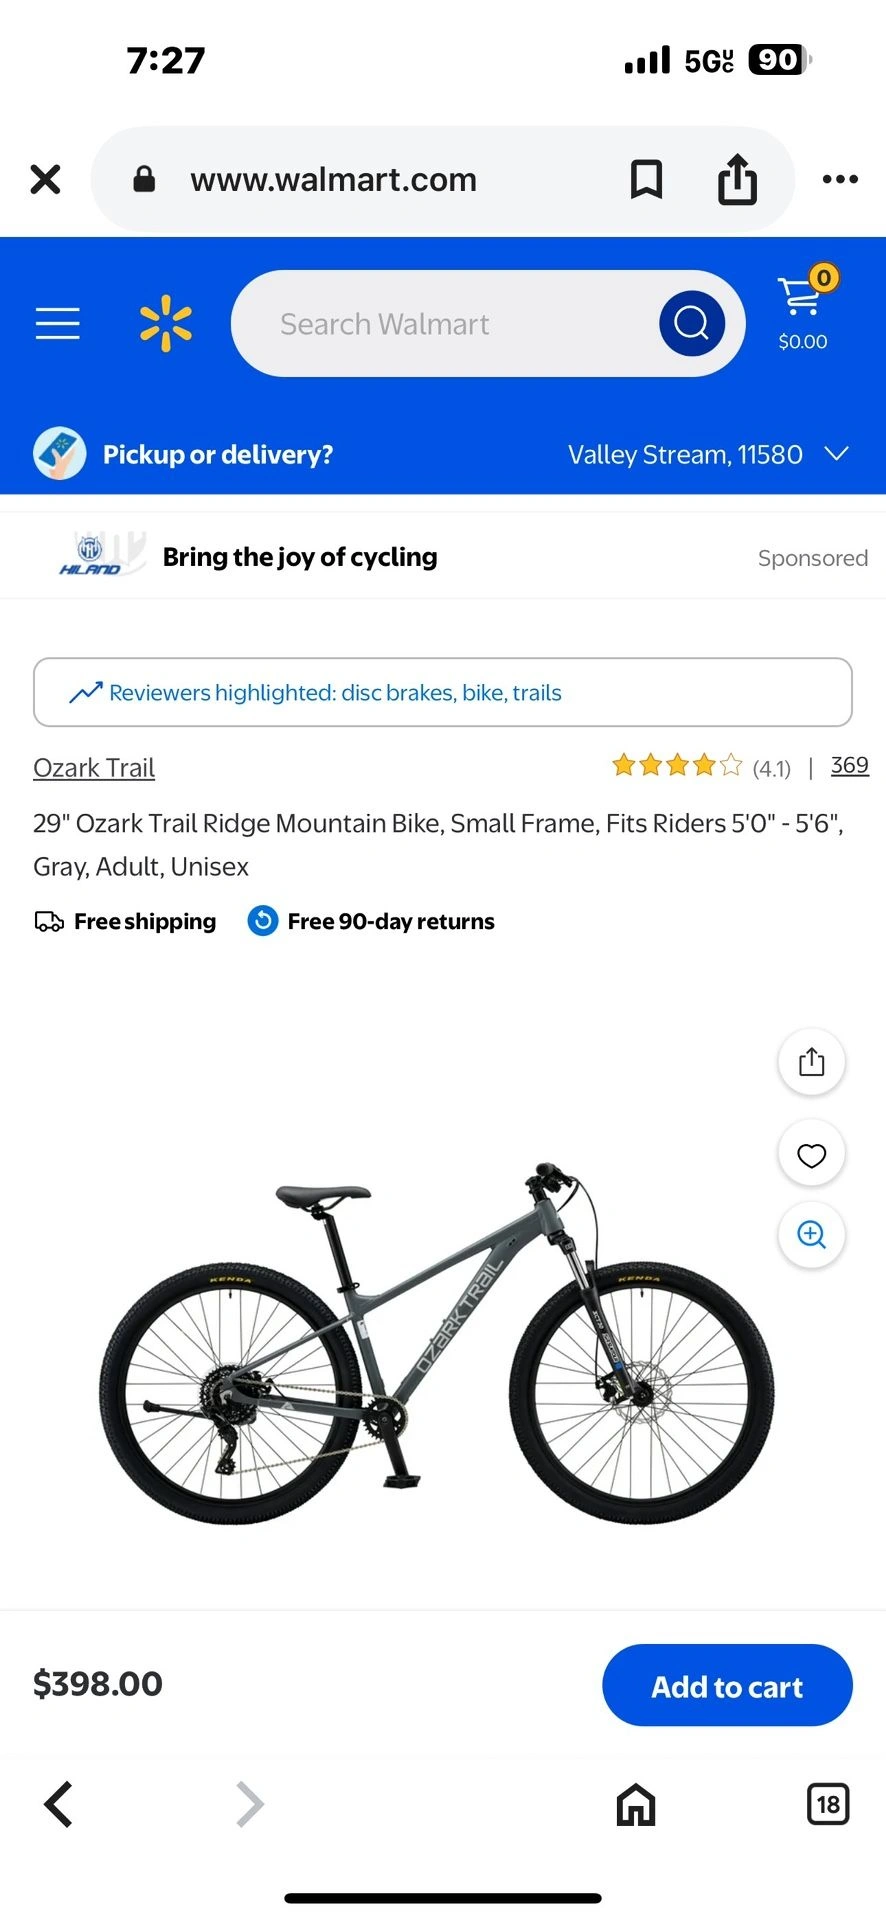The width and height of the screenshot is (886, 1920).
Task: Open the shopping cart
Action: (x=803, y=312)
